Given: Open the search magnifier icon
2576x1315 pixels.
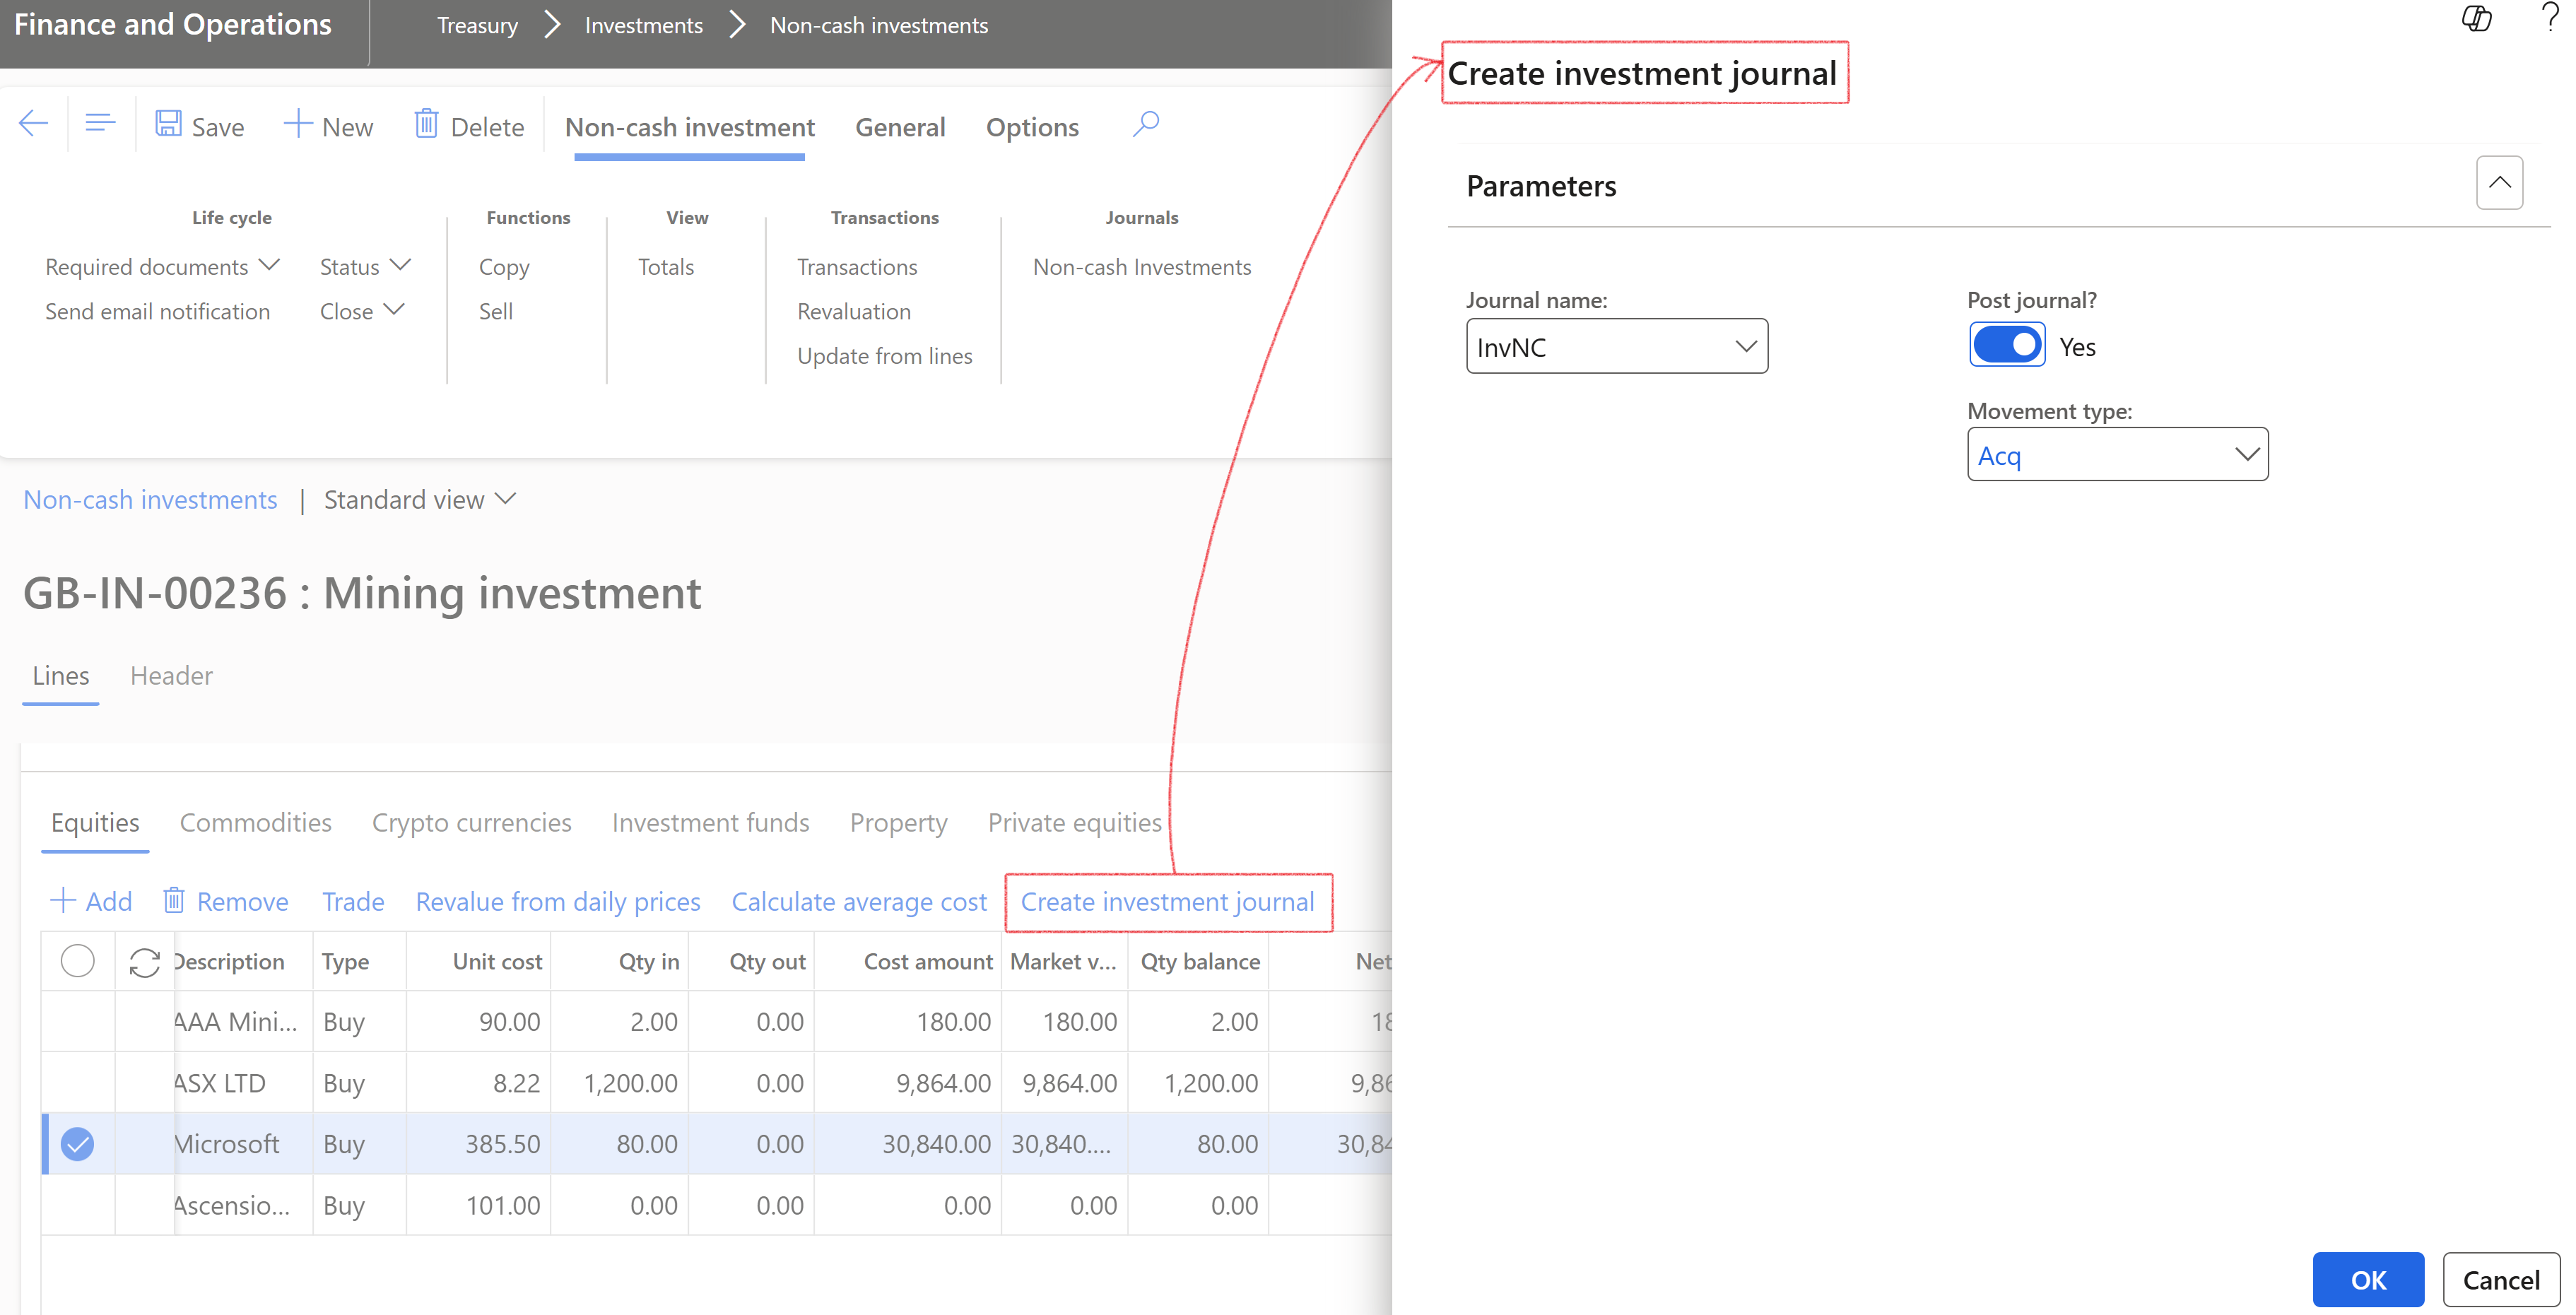Looking at the screenshot, I should click(1146, 125).
